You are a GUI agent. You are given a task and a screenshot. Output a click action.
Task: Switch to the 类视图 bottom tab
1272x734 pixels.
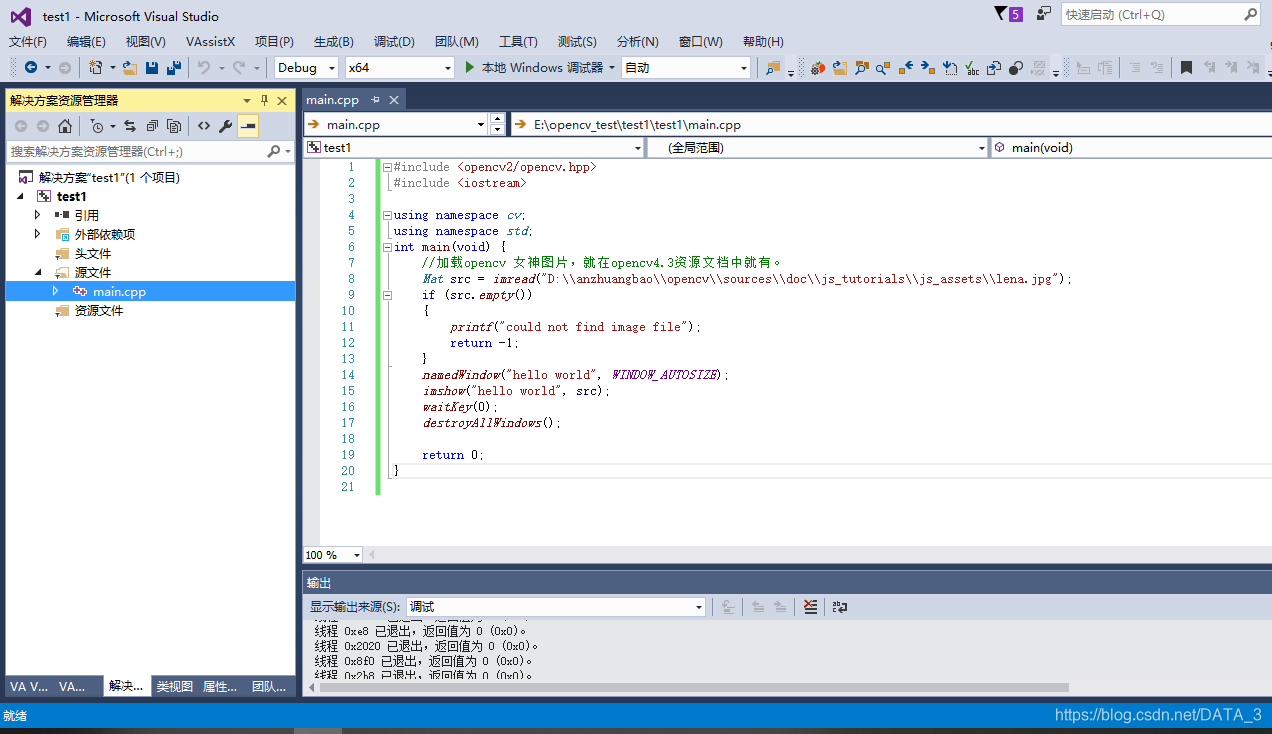pyautogui.click(x=175, y=686)
